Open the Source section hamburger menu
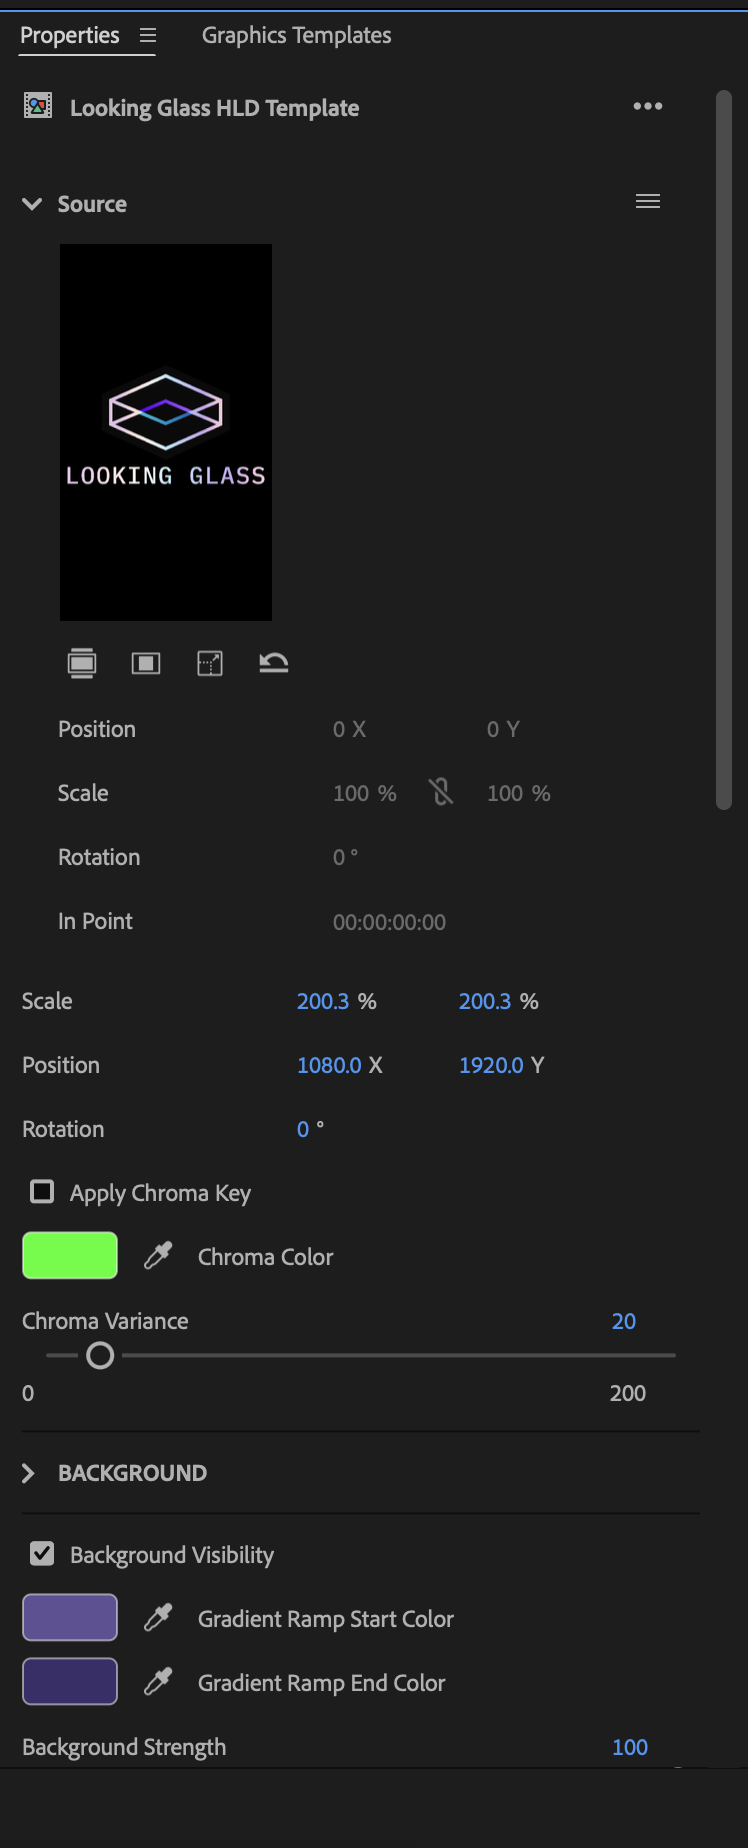The image size is (748, 1848). 648,202
